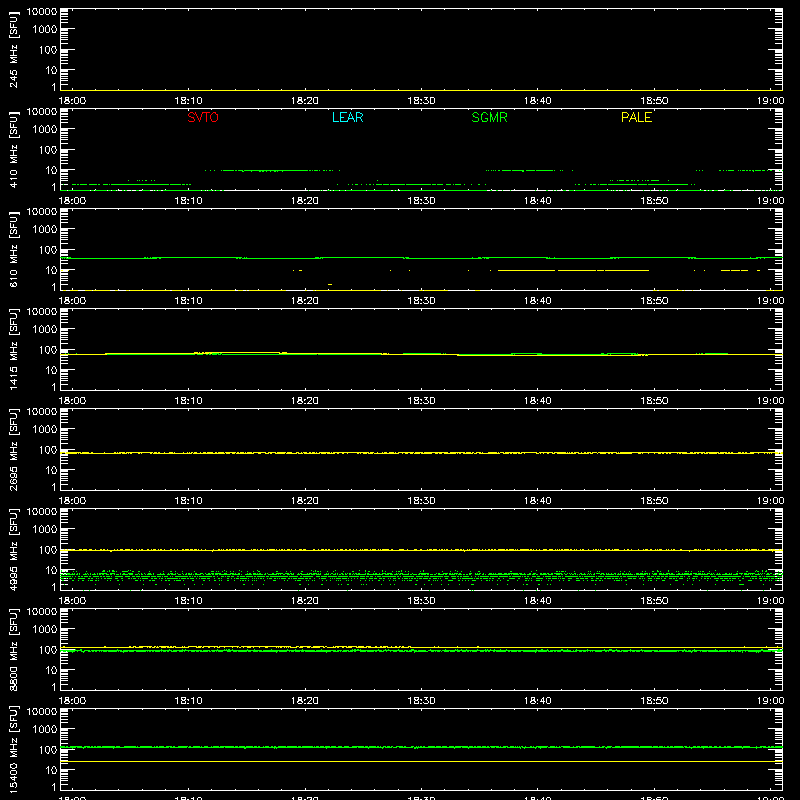Select the 245 MHz [SFU] axis title
Viewport: 800px width, 800px height.
coord(13,50)
